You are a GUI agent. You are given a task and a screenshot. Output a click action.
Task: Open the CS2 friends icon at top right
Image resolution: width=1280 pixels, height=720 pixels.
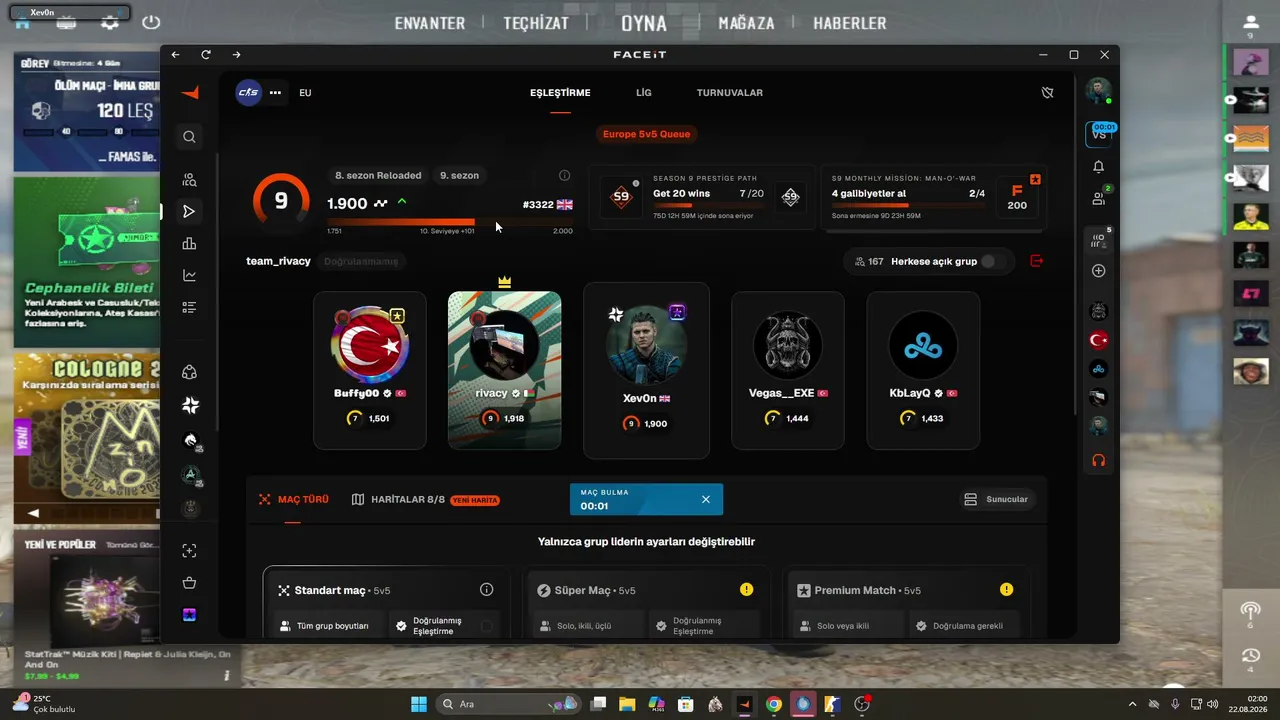pyautogui.click(x=1250, y=22)
